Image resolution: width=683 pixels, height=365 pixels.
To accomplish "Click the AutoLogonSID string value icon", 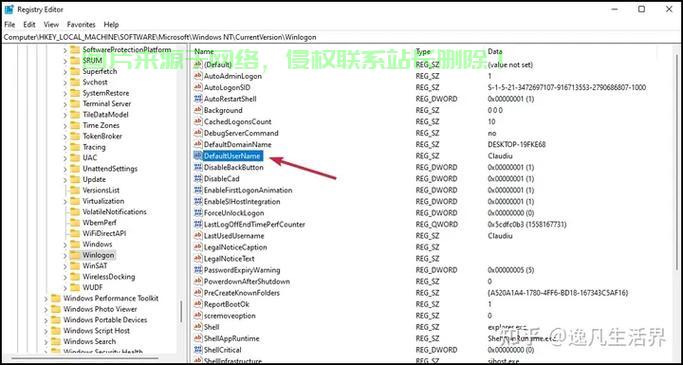I will pyautogui.click(x=198, y=88).
